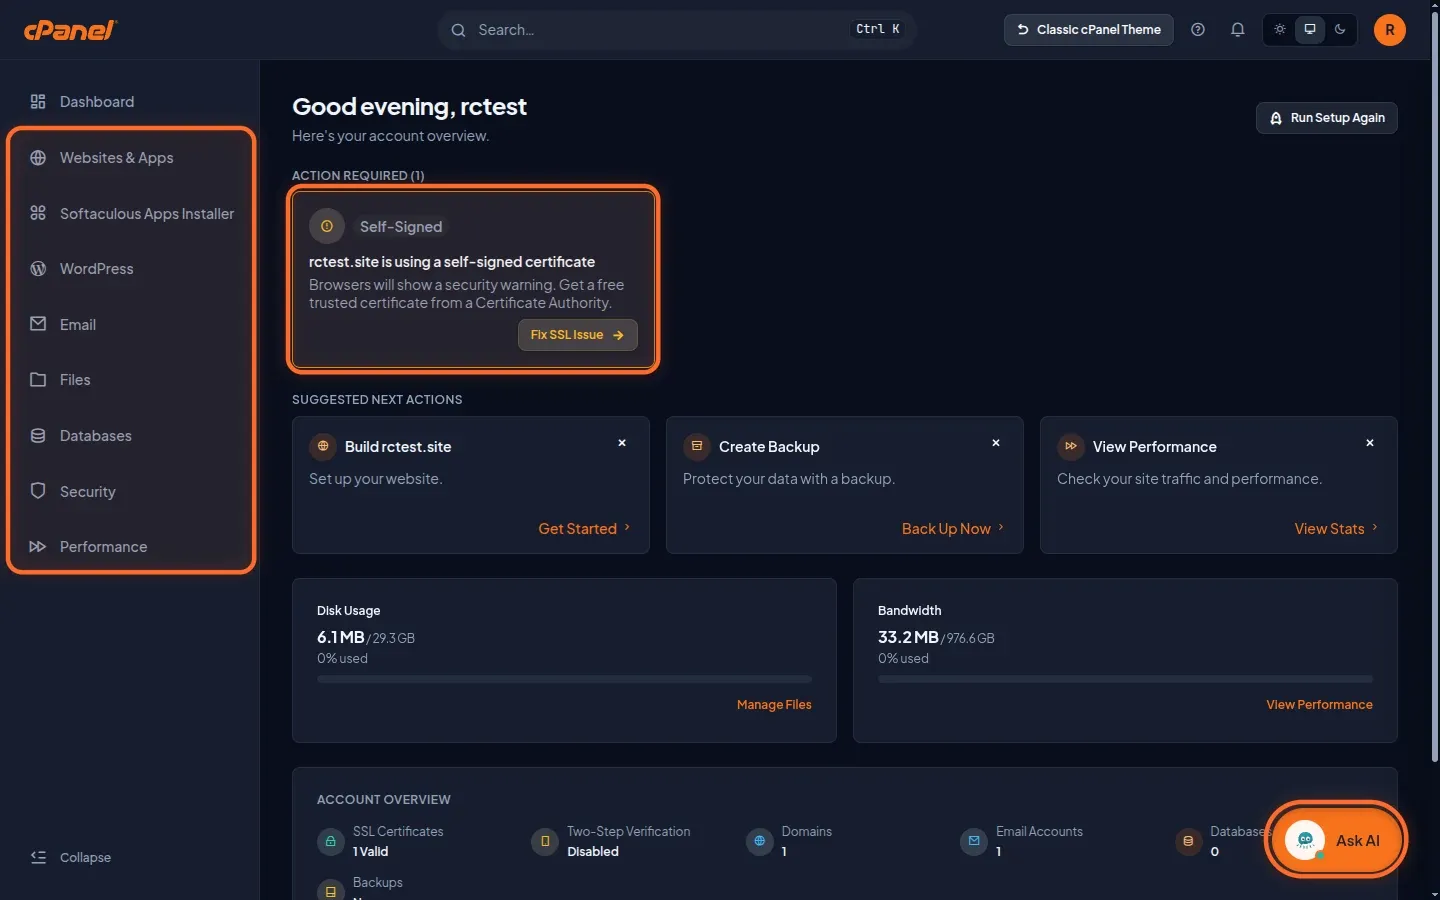Click the Two-Step Verification icon
The height and width of the screenshot is (900, 1440).
(545, 842)
